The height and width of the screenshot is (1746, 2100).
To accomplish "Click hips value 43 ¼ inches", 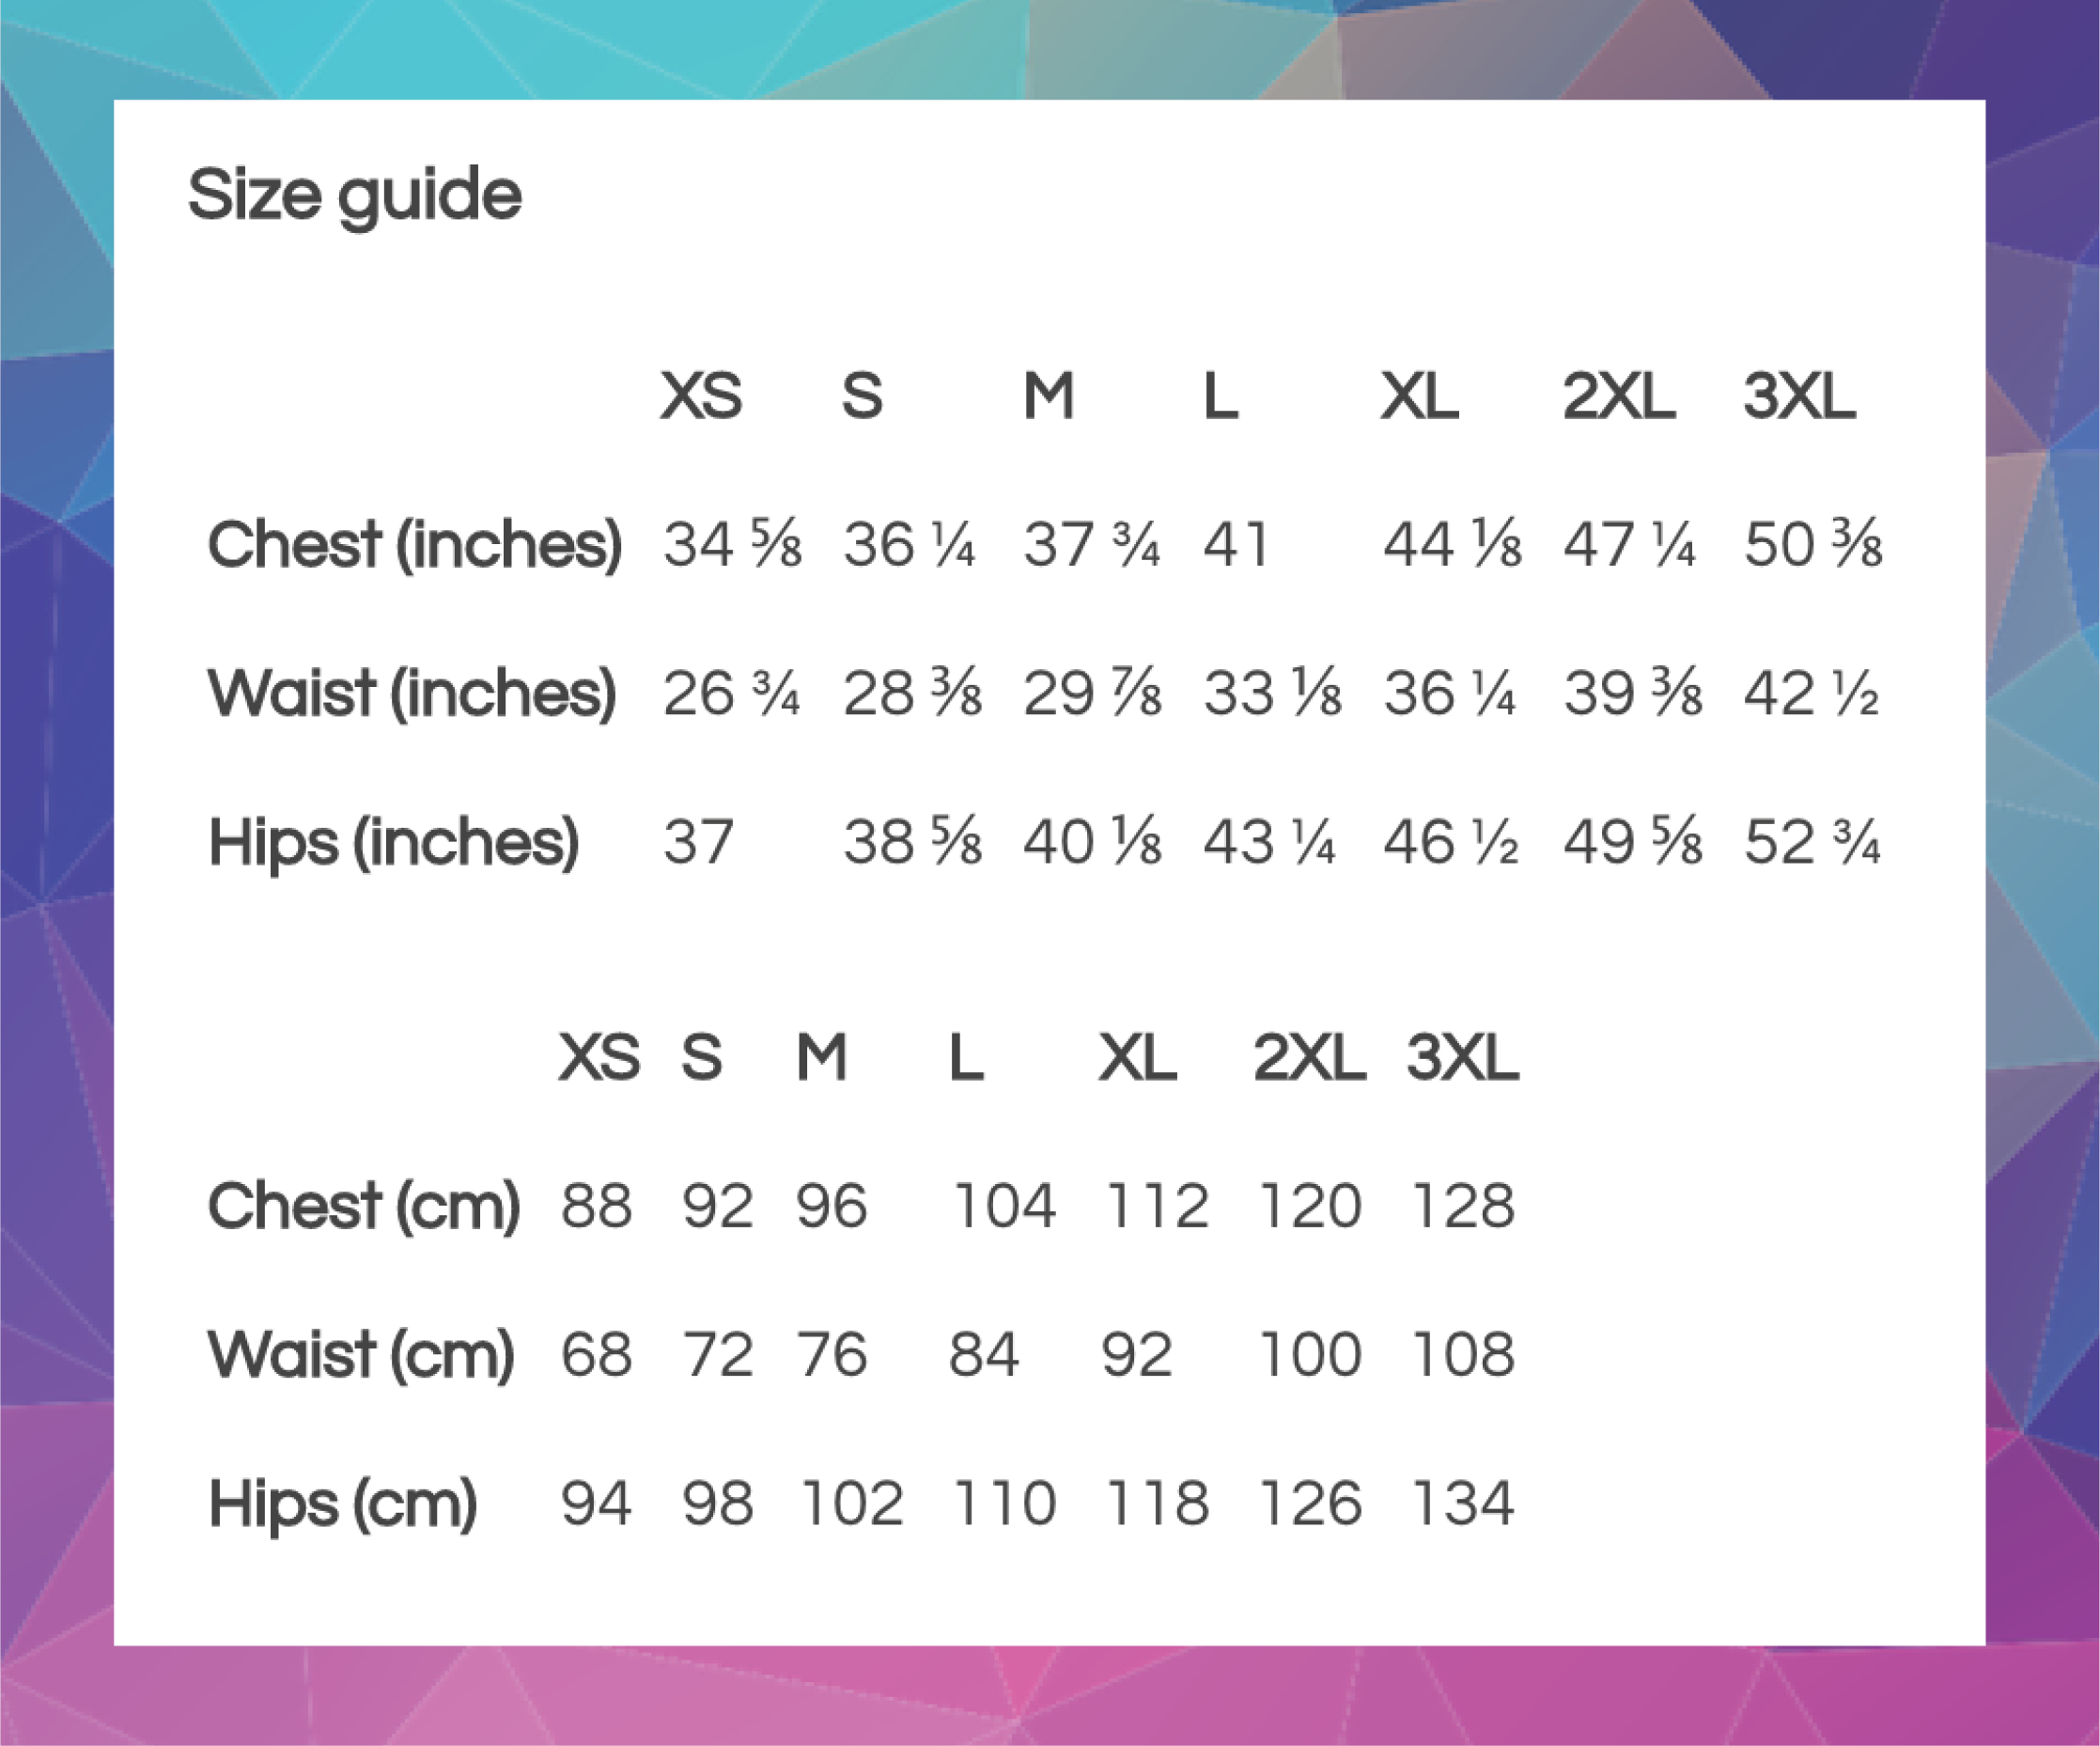I will click(x=1270, y=841).
